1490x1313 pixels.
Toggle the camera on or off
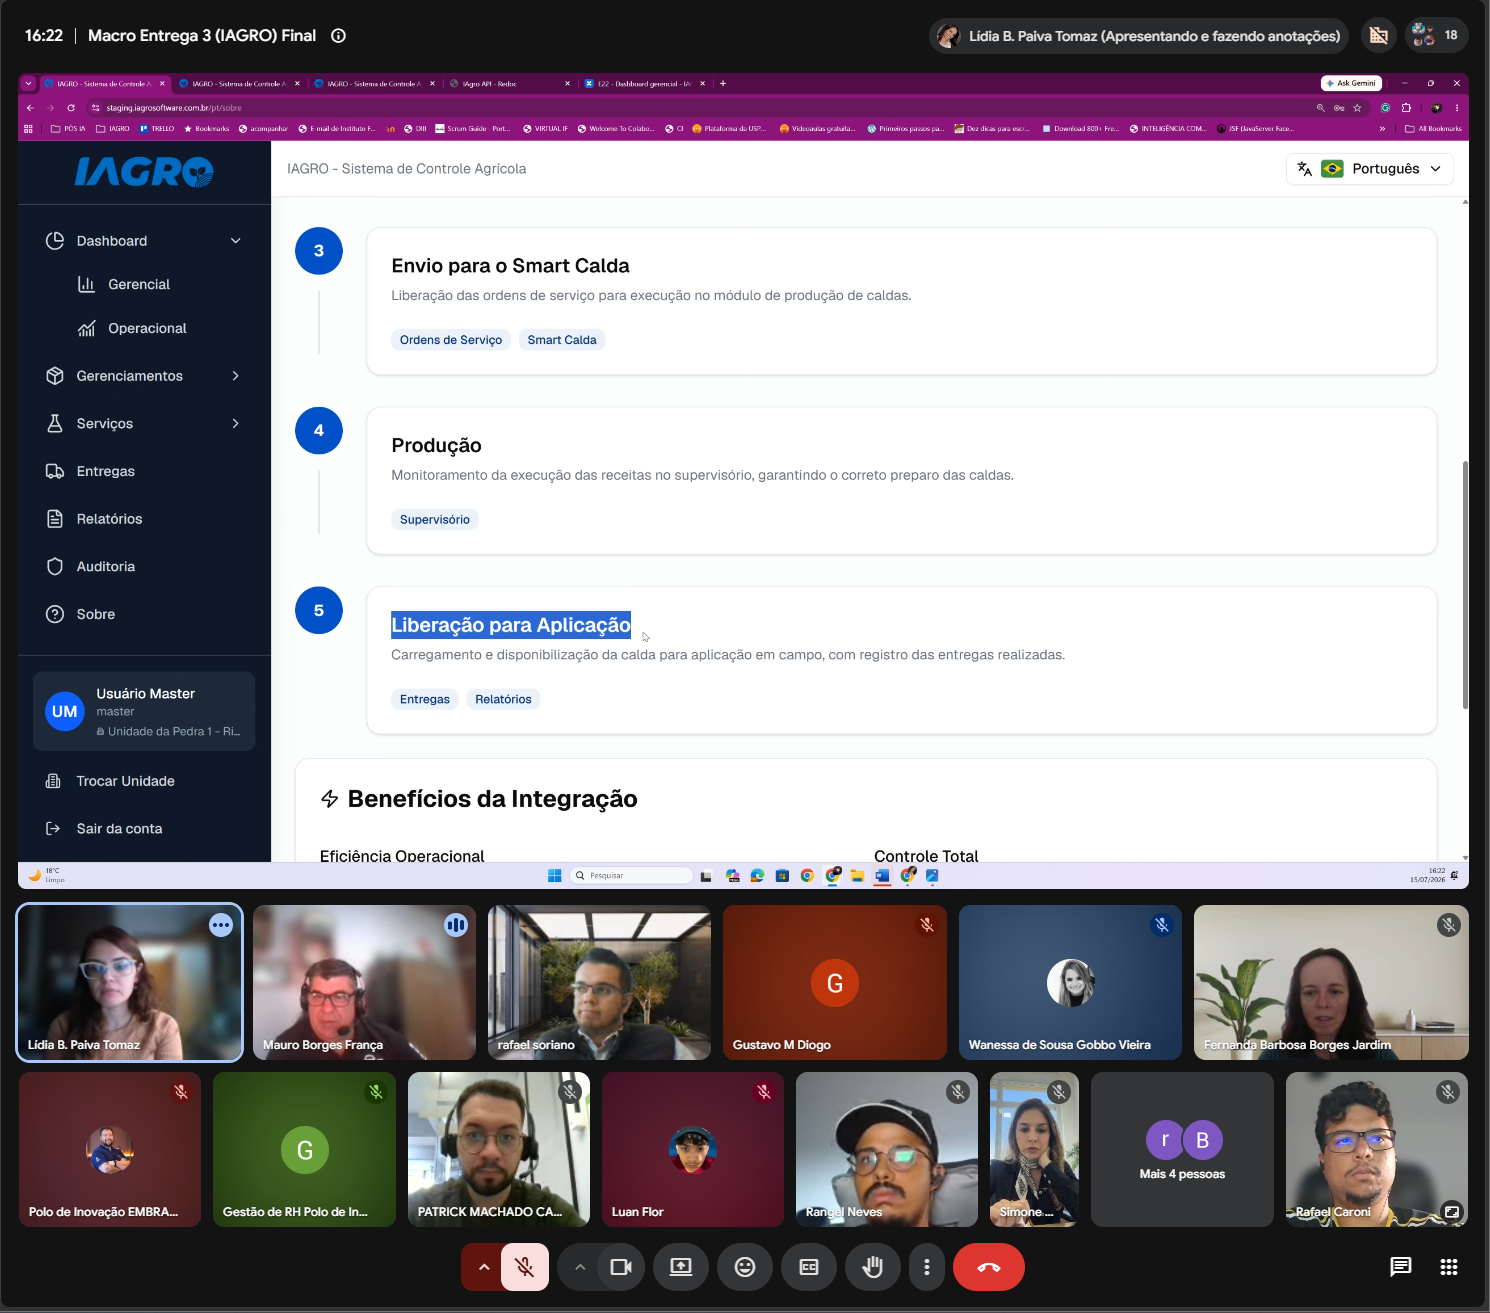point(621,1267)
